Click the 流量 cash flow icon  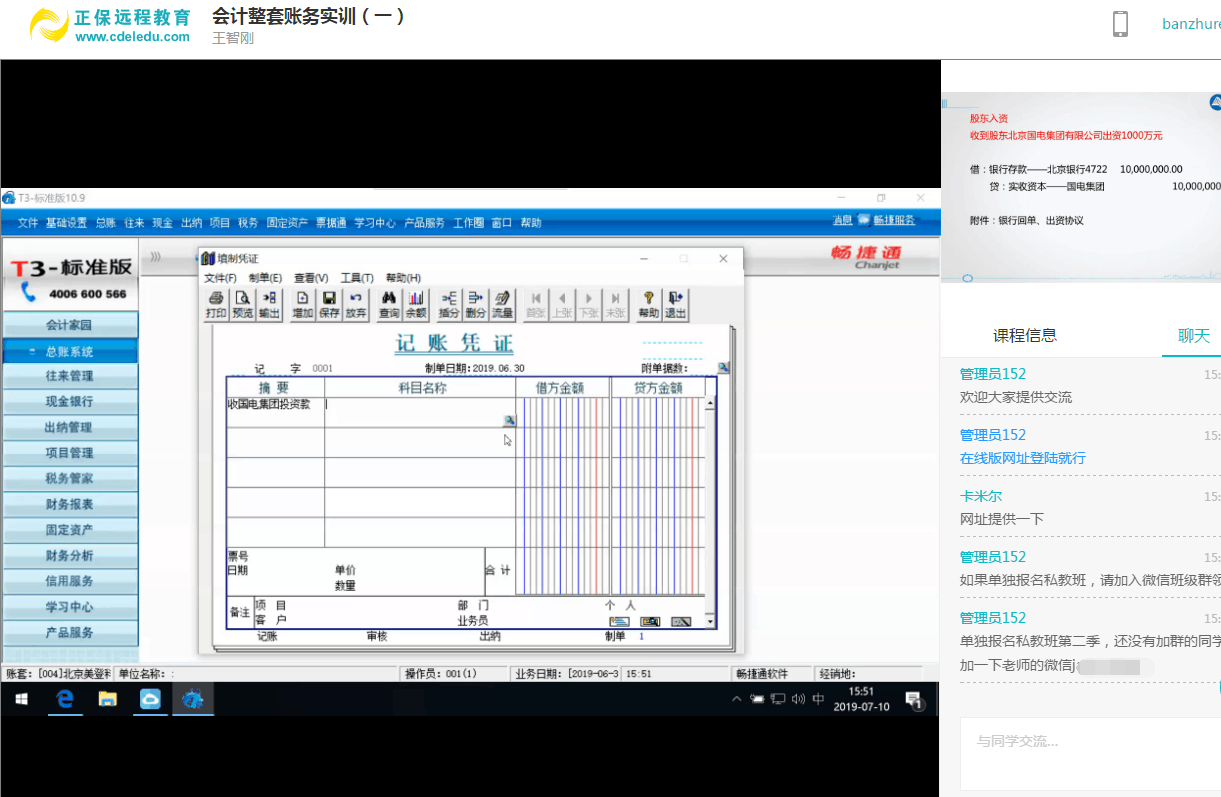502,303
